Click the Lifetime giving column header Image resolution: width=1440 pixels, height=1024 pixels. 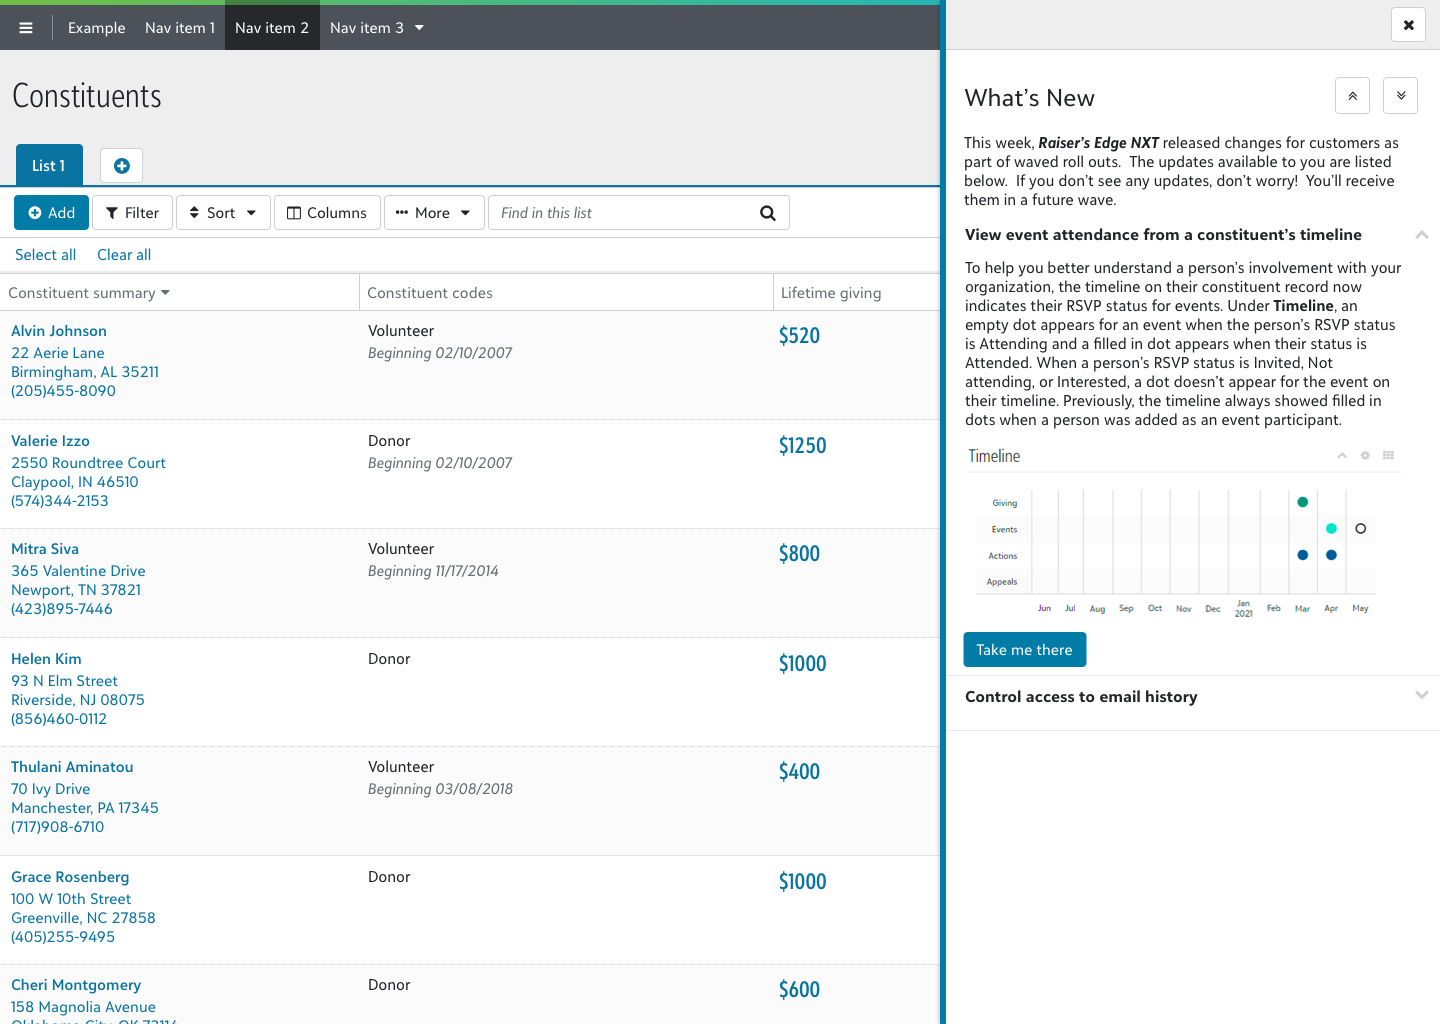831,293
